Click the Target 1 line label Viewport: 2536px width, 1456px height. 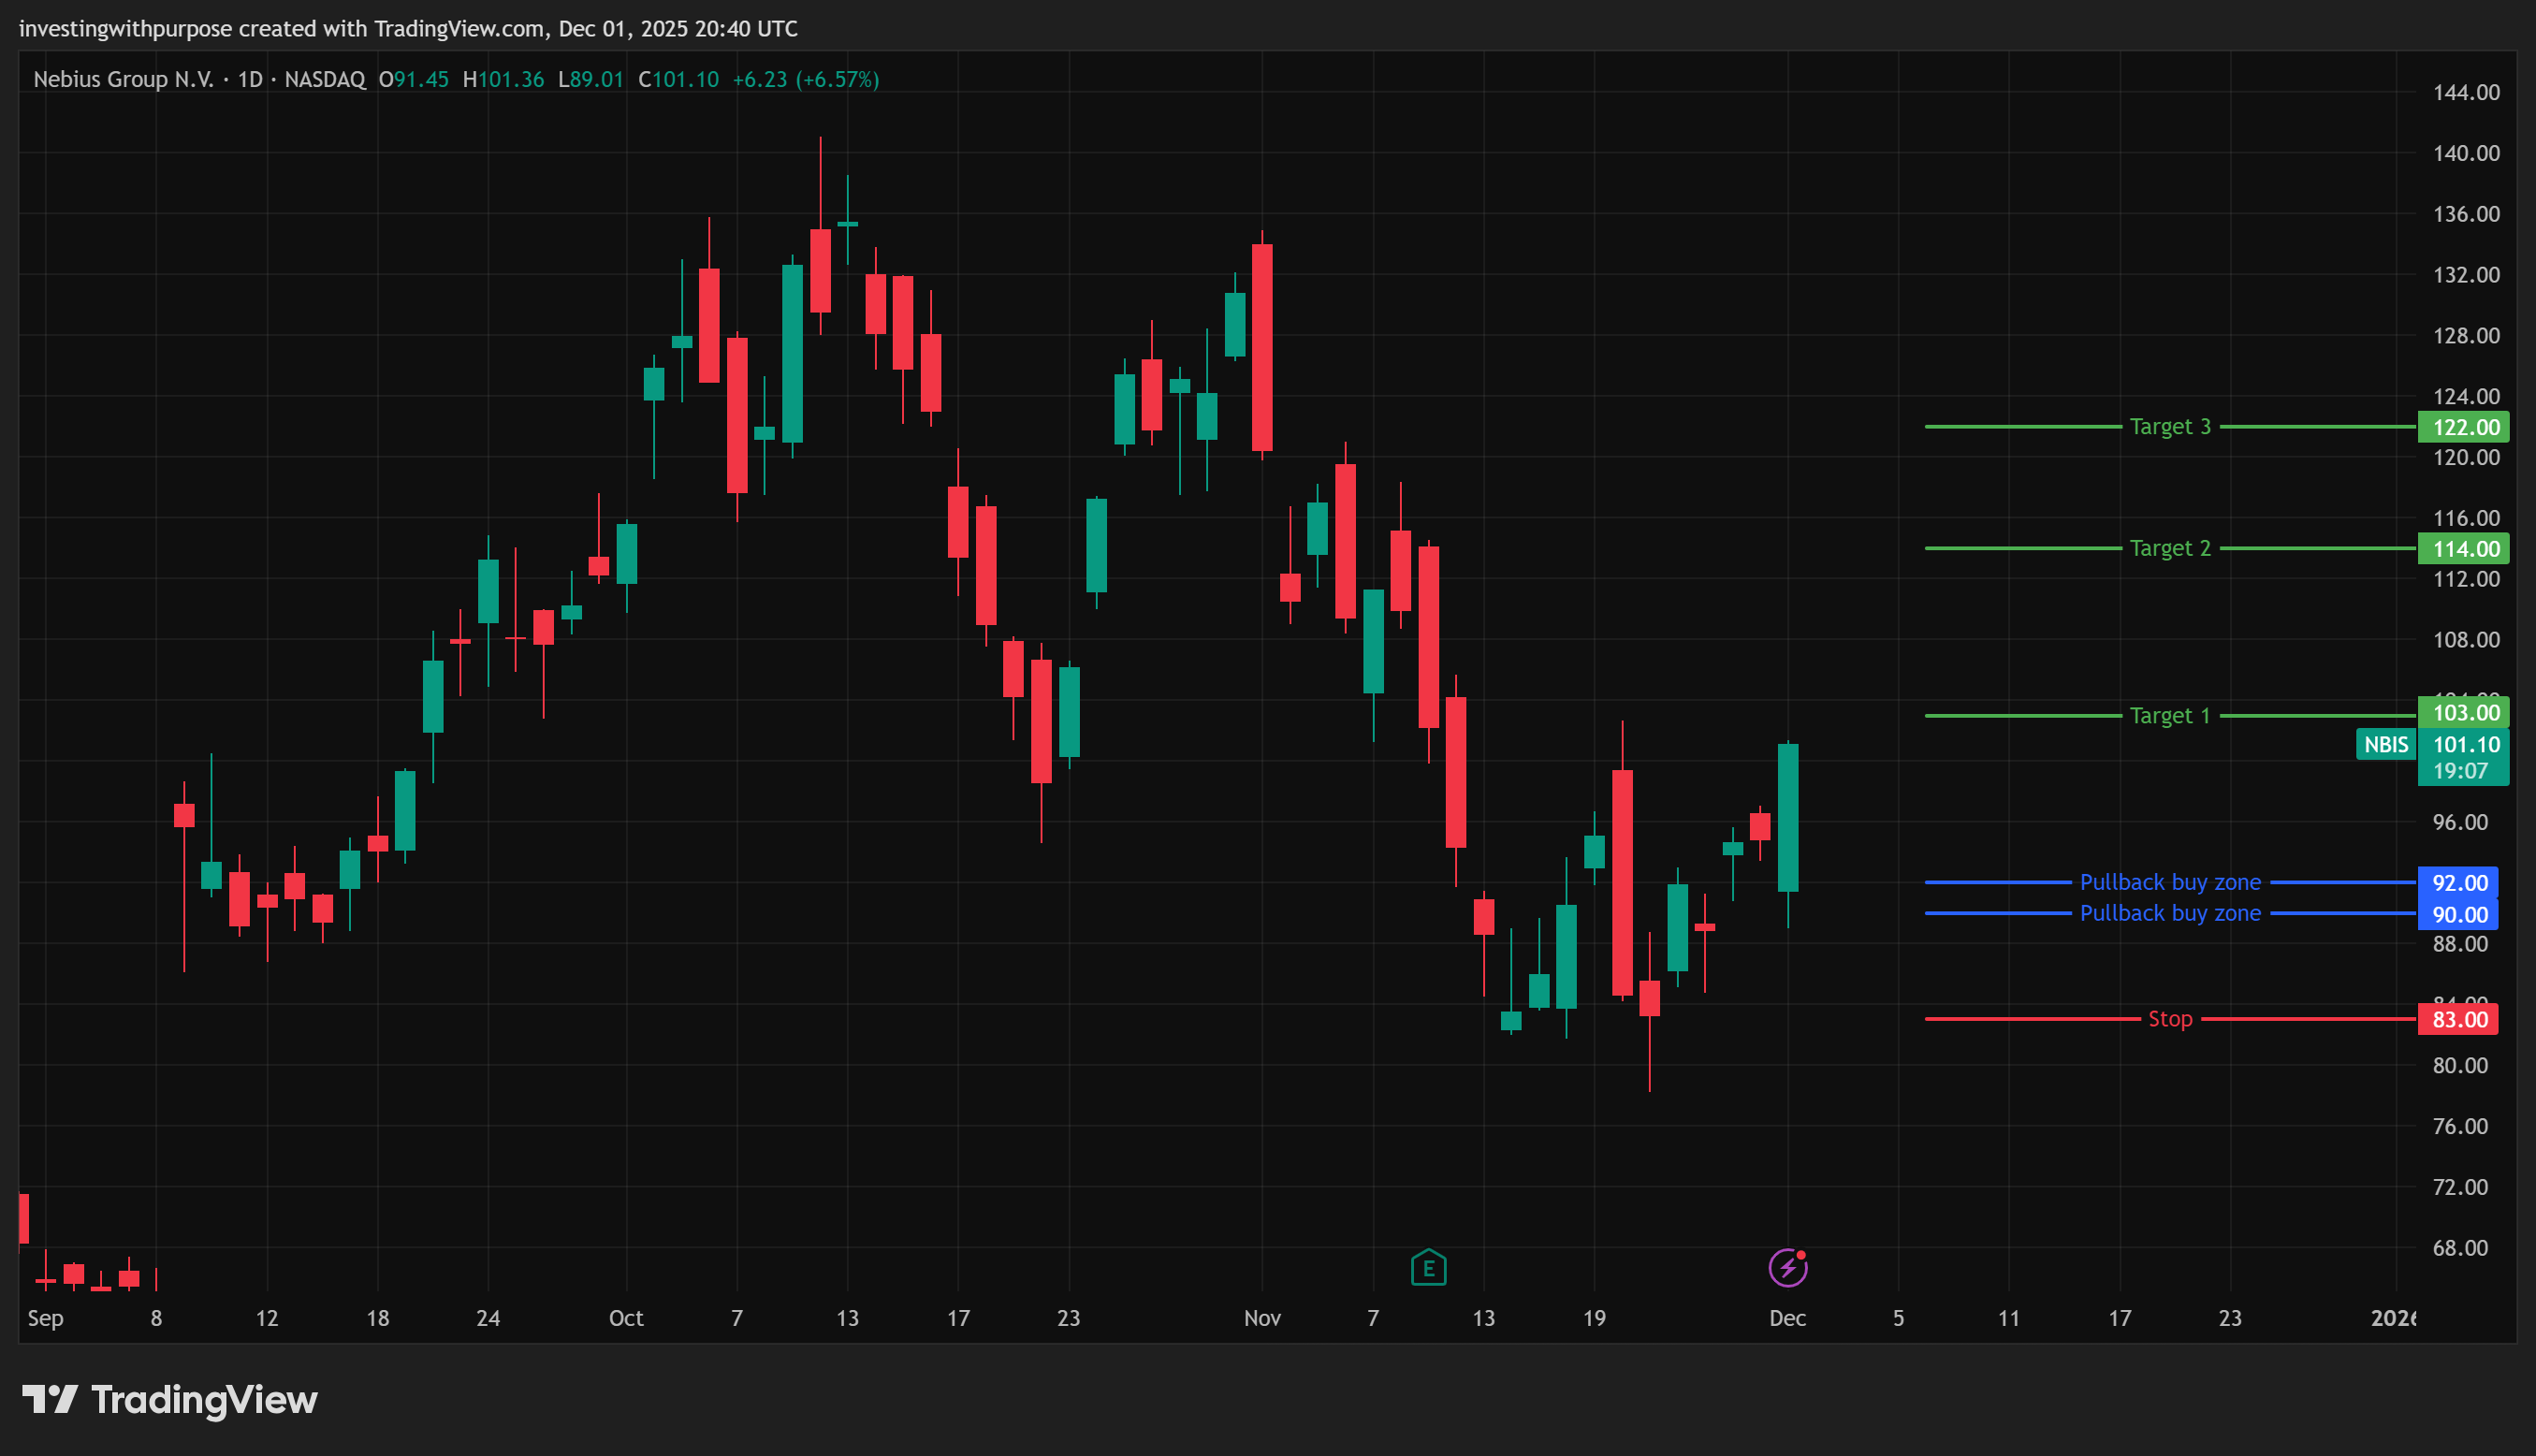click(2170, 716)
